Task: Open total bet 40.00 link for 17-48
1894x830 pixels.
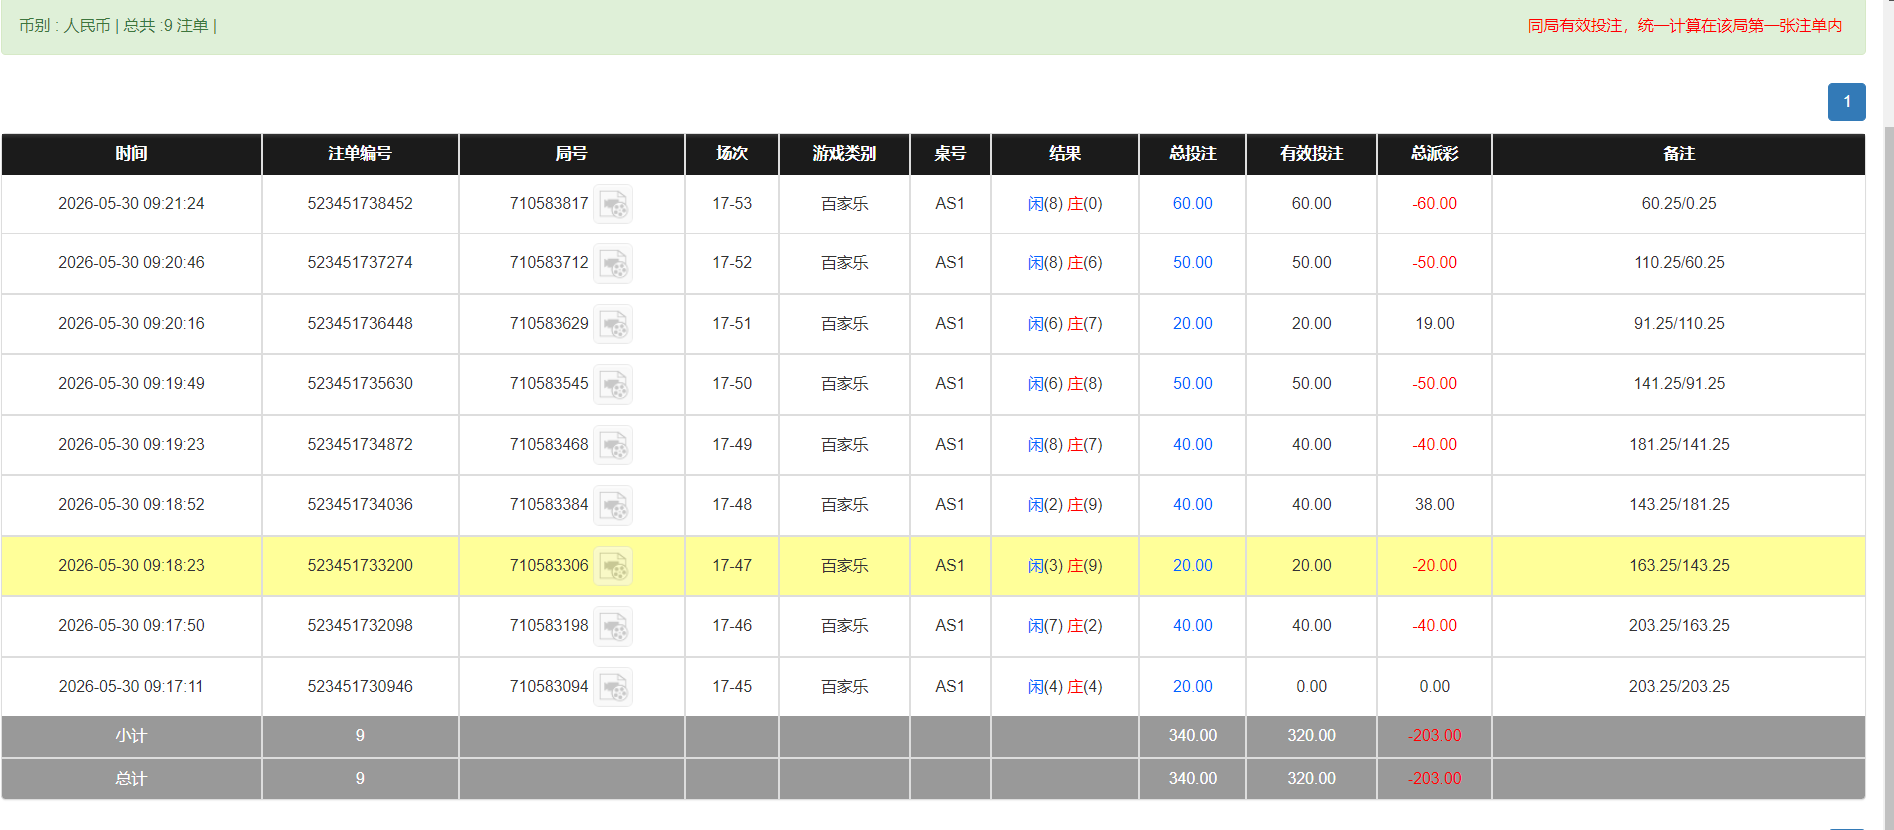Action: coord(1192,505)
